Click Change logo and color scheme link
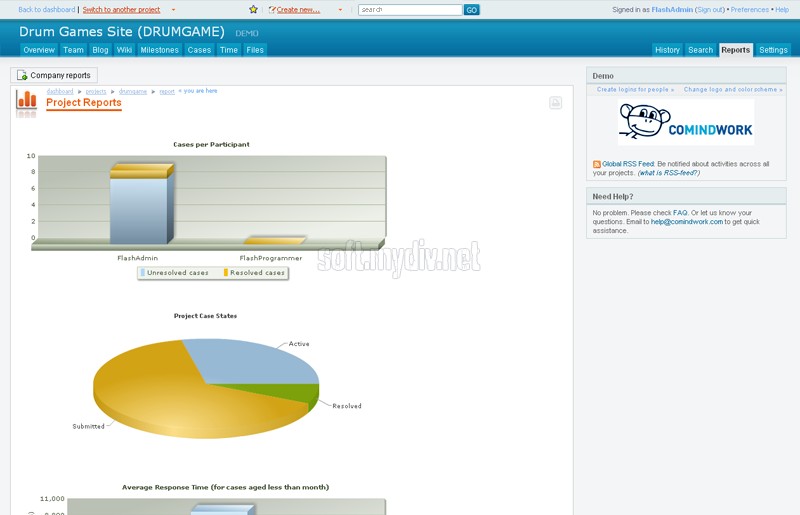 (x=733, y=89)
